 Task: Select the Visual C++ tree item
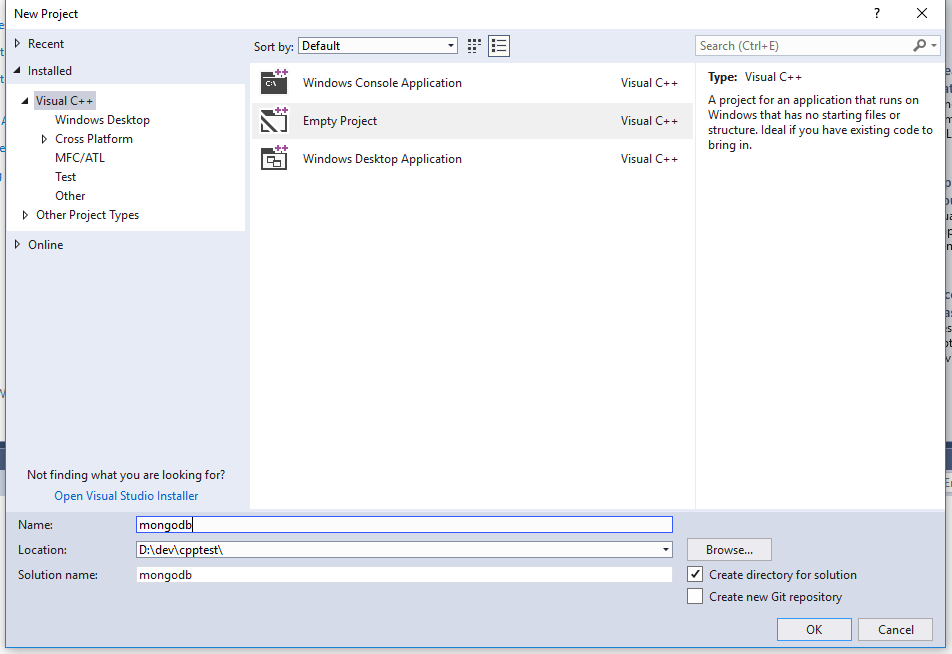(64, 101)
